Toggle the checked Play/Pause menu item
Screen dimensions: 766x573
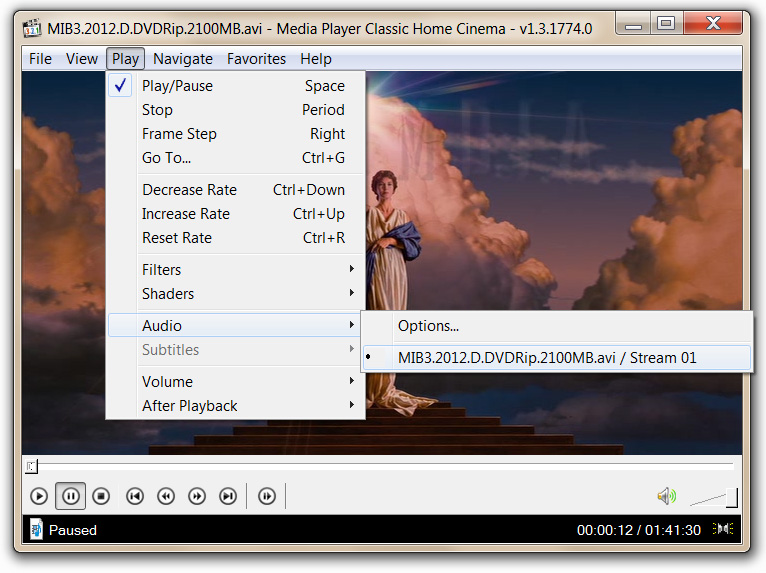point(236,86)
